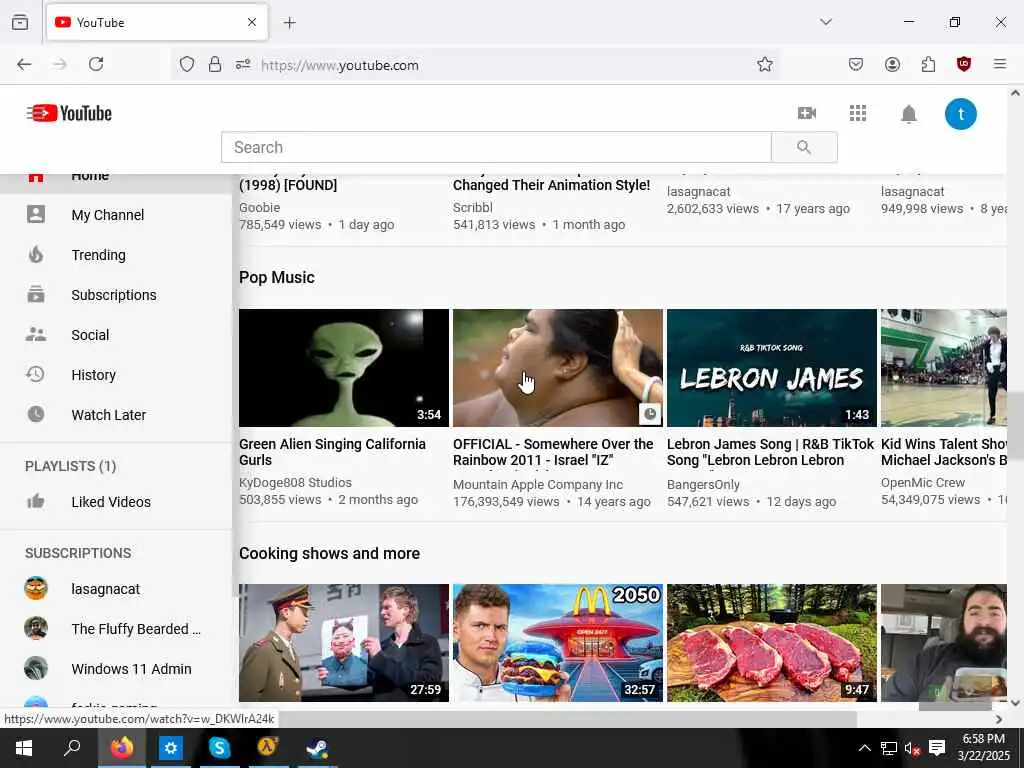This screenshot has width=1024, height=768.
Task: Open the Lebron James Song video title
Action: (x=770, y=452)
